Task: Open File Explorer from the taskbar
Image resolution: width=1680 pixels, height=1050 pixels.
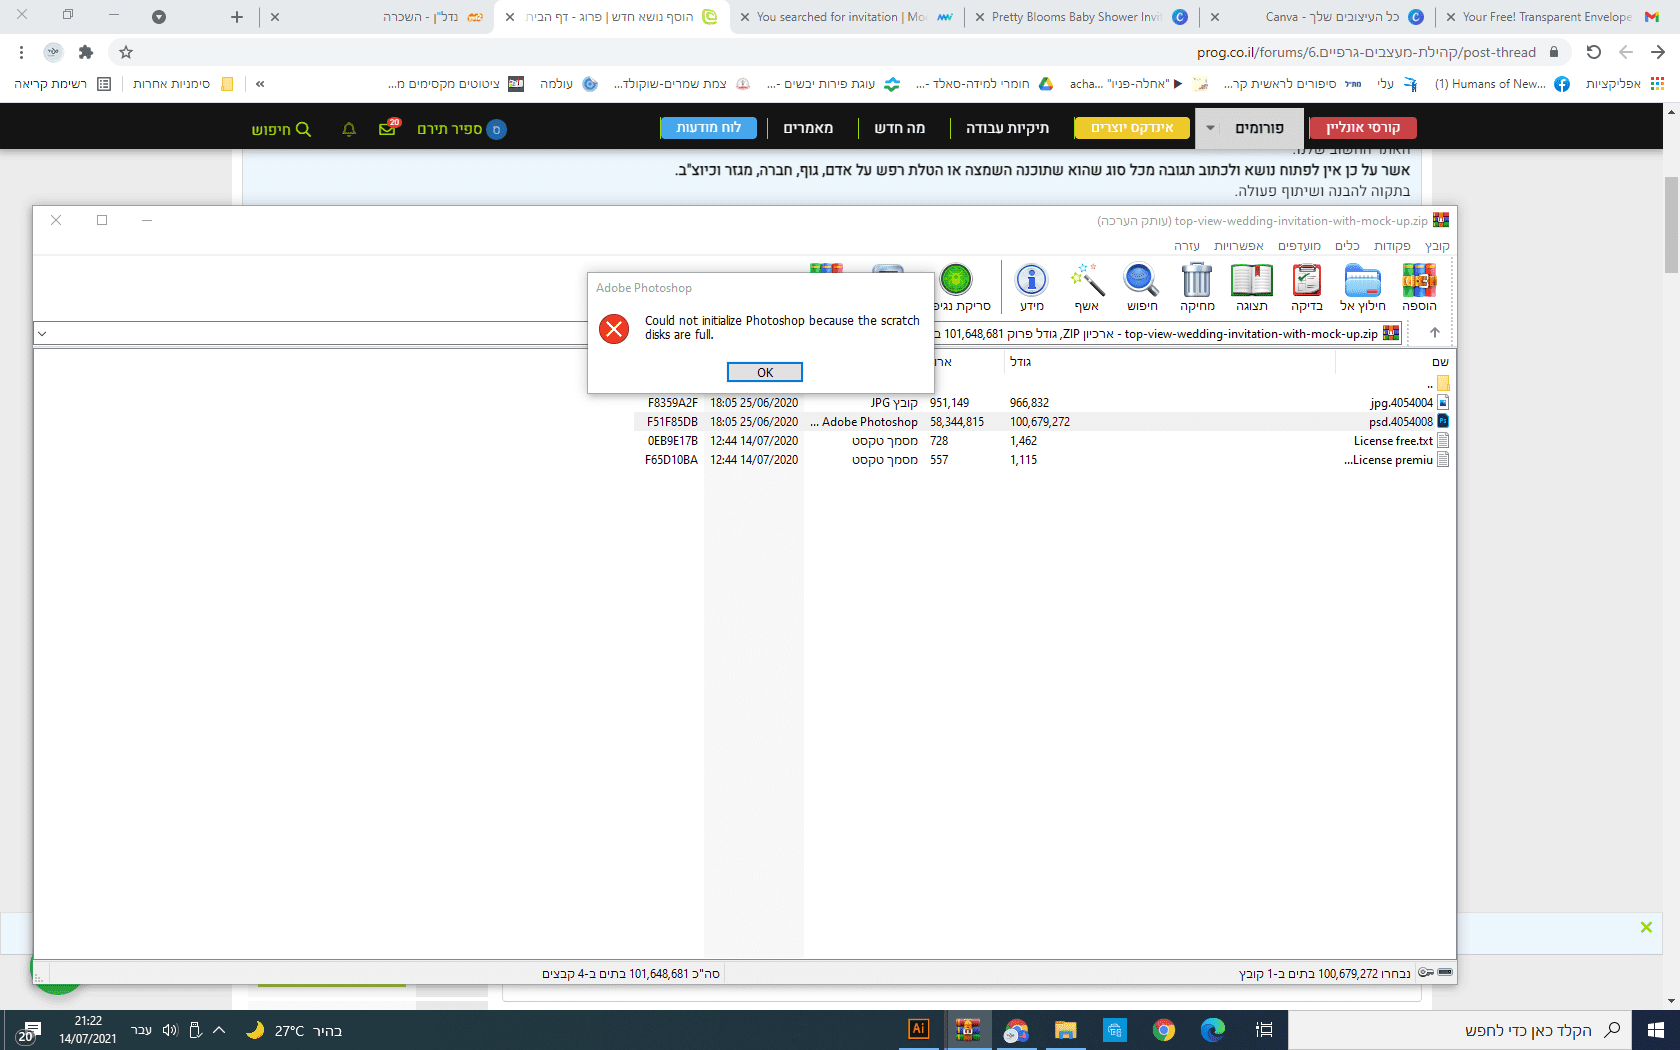Action: pyautogui.click(x=1065, y=1029)
